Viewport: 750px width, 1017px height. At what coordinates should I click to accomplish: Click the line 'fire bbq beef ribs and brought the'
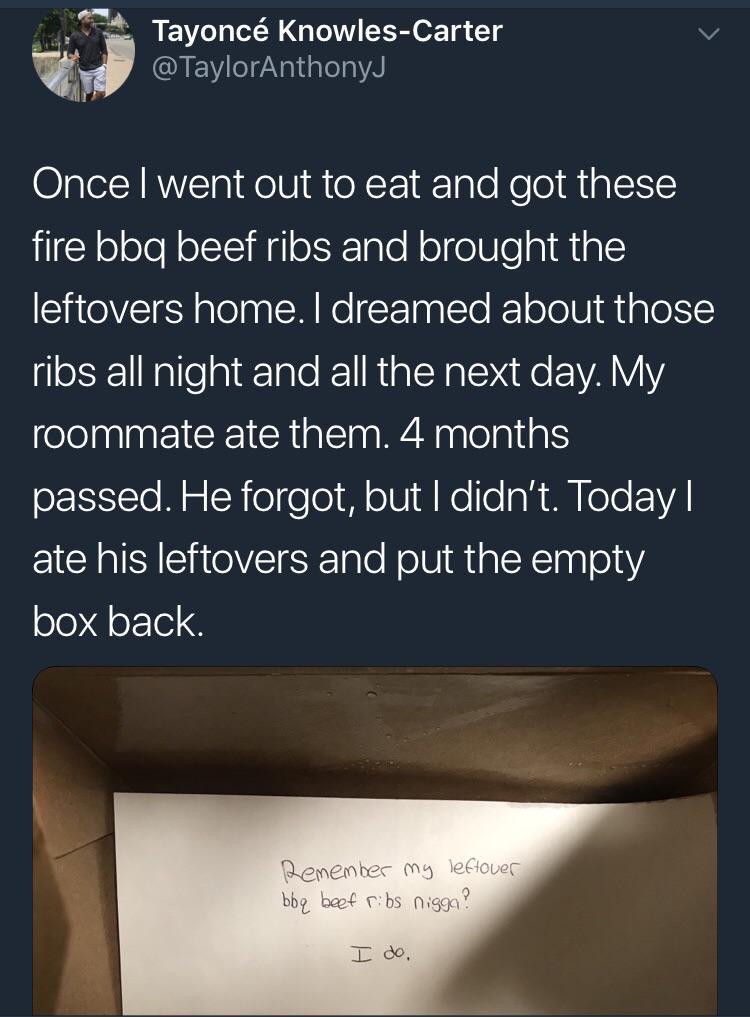pyautogui.click(x=329, y=248)
